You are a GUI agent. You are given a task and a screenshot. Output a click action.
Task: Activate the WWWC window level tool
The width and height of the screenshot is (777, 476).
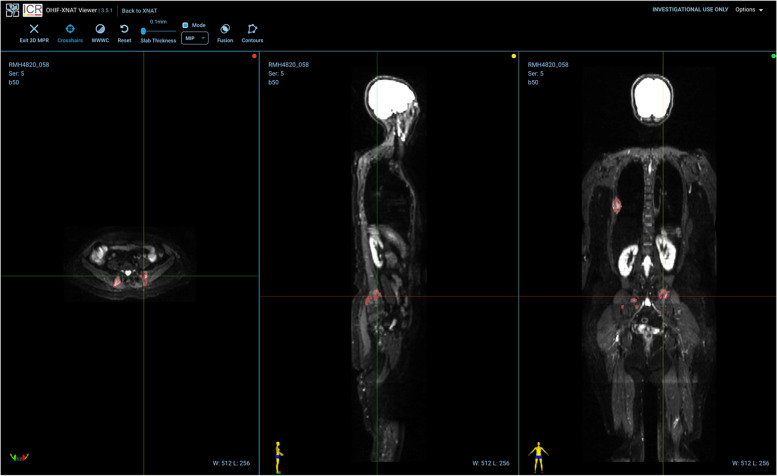[100, 30]
